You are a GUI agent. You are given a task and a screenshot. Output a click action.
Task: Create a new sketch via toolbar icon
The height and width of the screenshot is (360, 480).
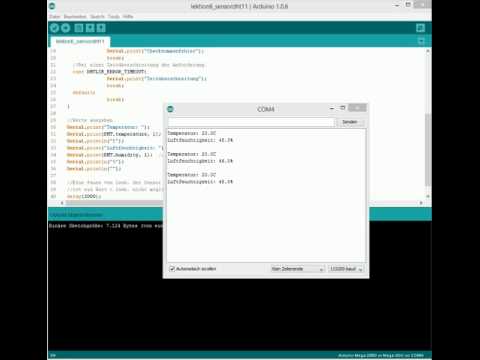coord(79,28)
